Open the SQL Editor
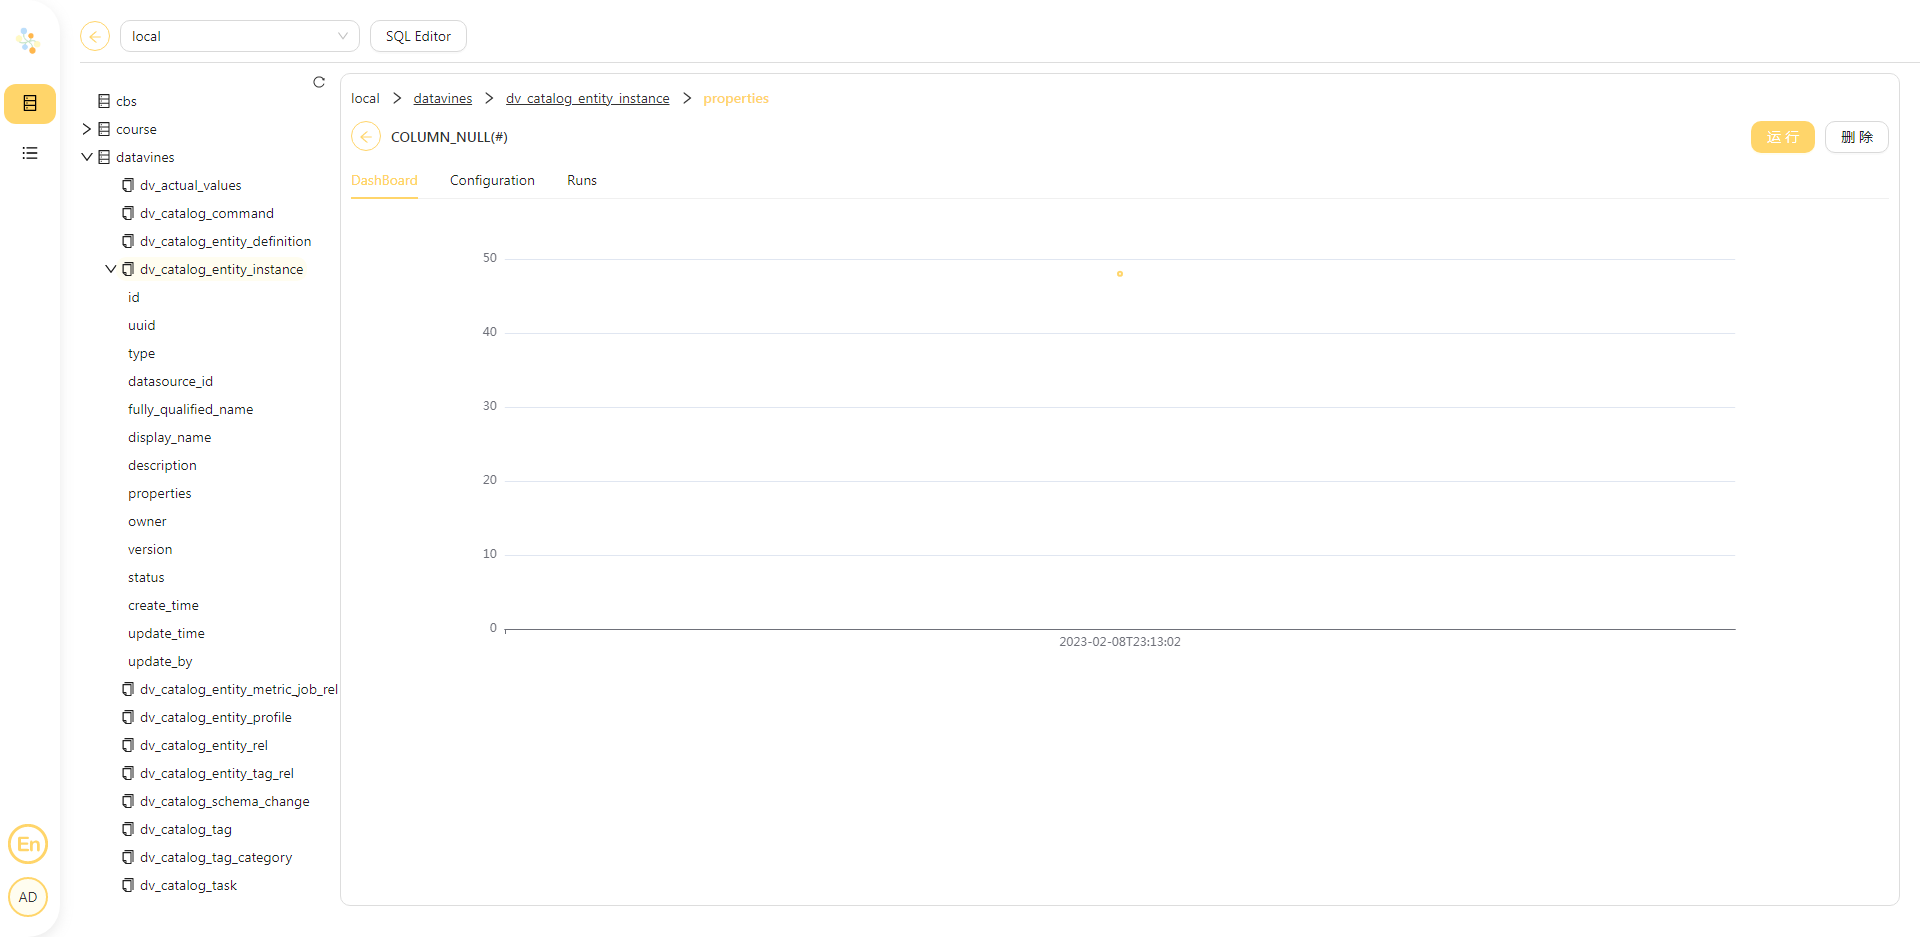Image resolution: width=1920 pixels, height=937 pixels. (x=418, y=36)
